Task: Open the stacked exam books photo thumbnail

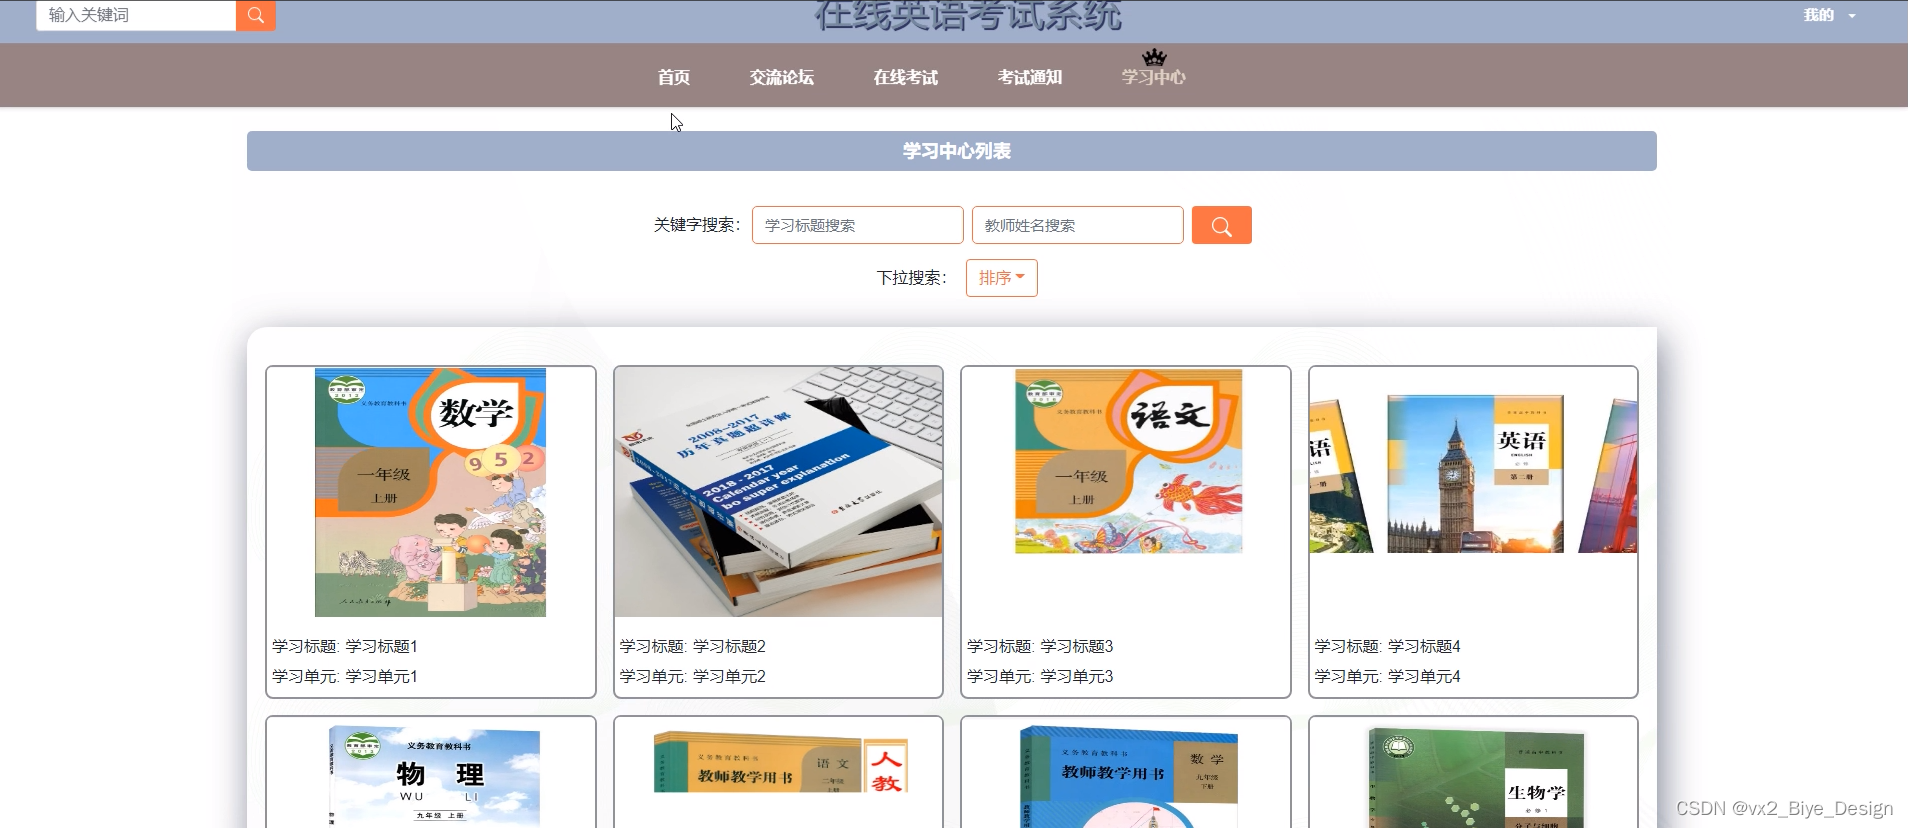Action: 778,492
